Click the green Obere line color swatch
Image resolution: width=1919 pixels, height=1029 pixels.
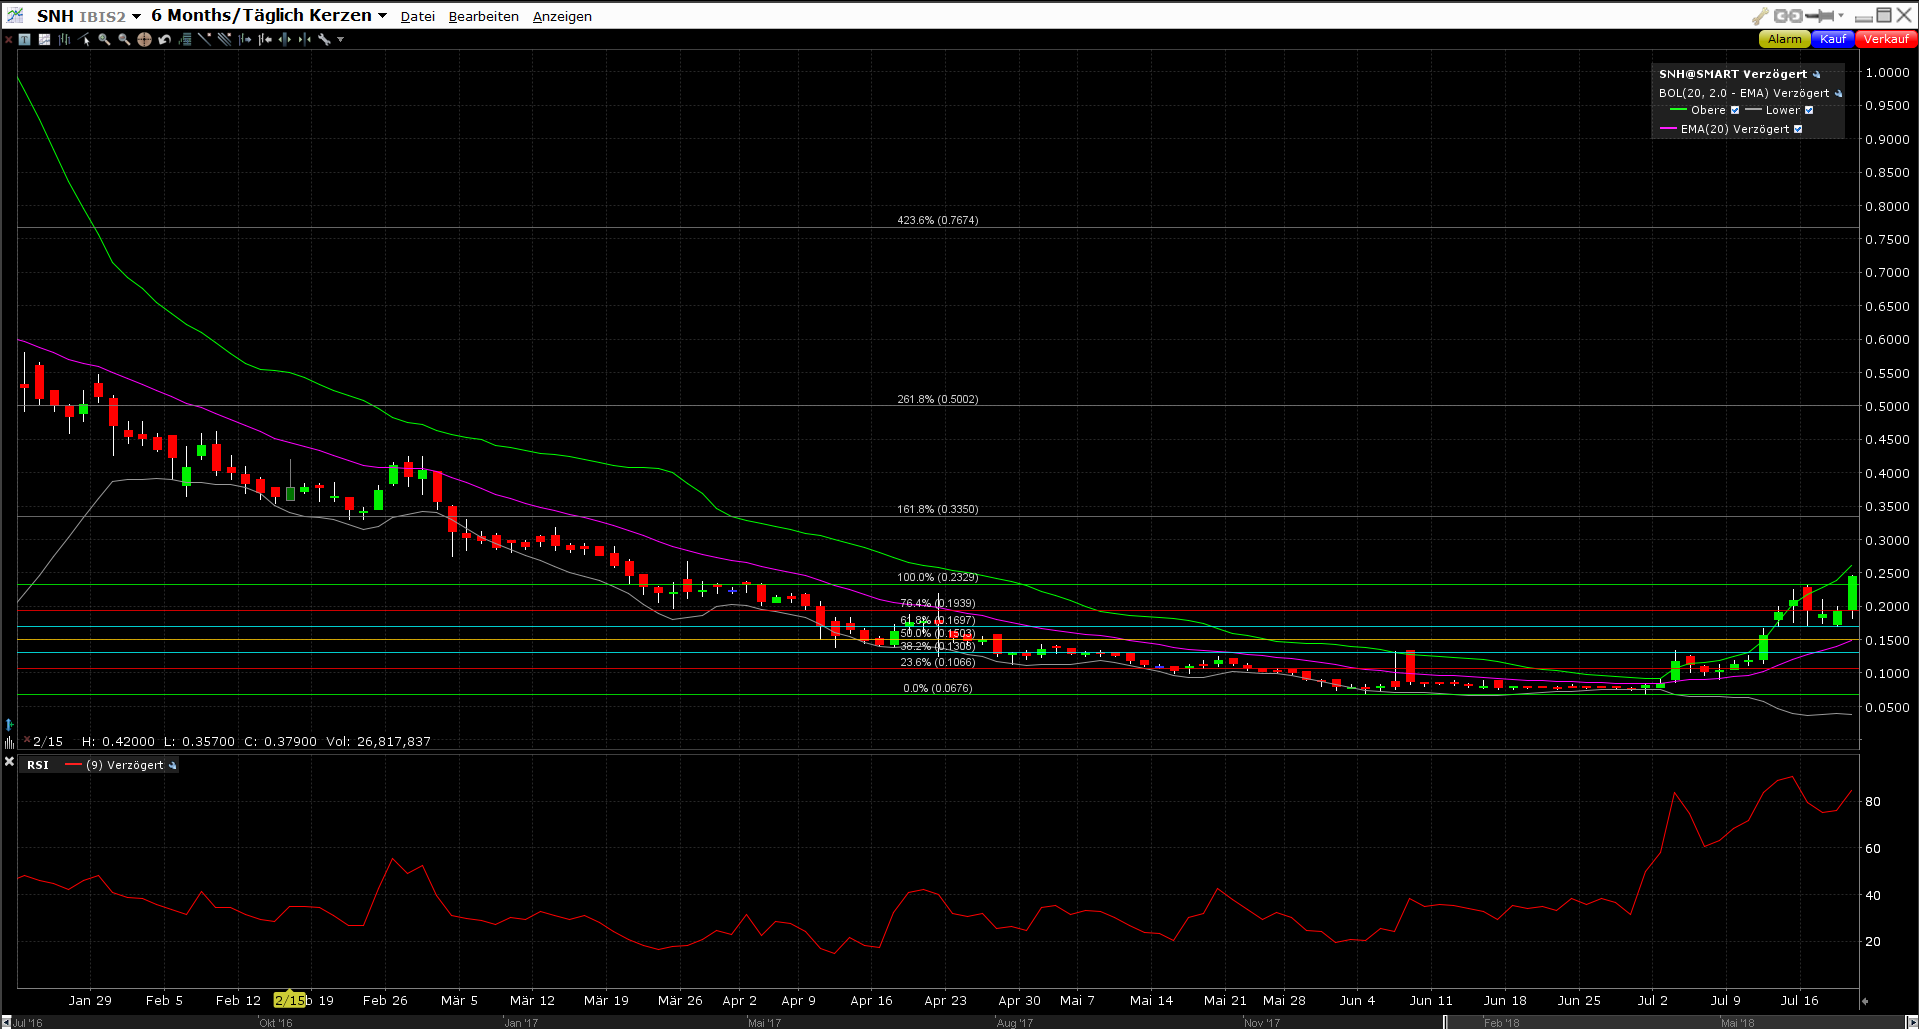point(1679,110)
